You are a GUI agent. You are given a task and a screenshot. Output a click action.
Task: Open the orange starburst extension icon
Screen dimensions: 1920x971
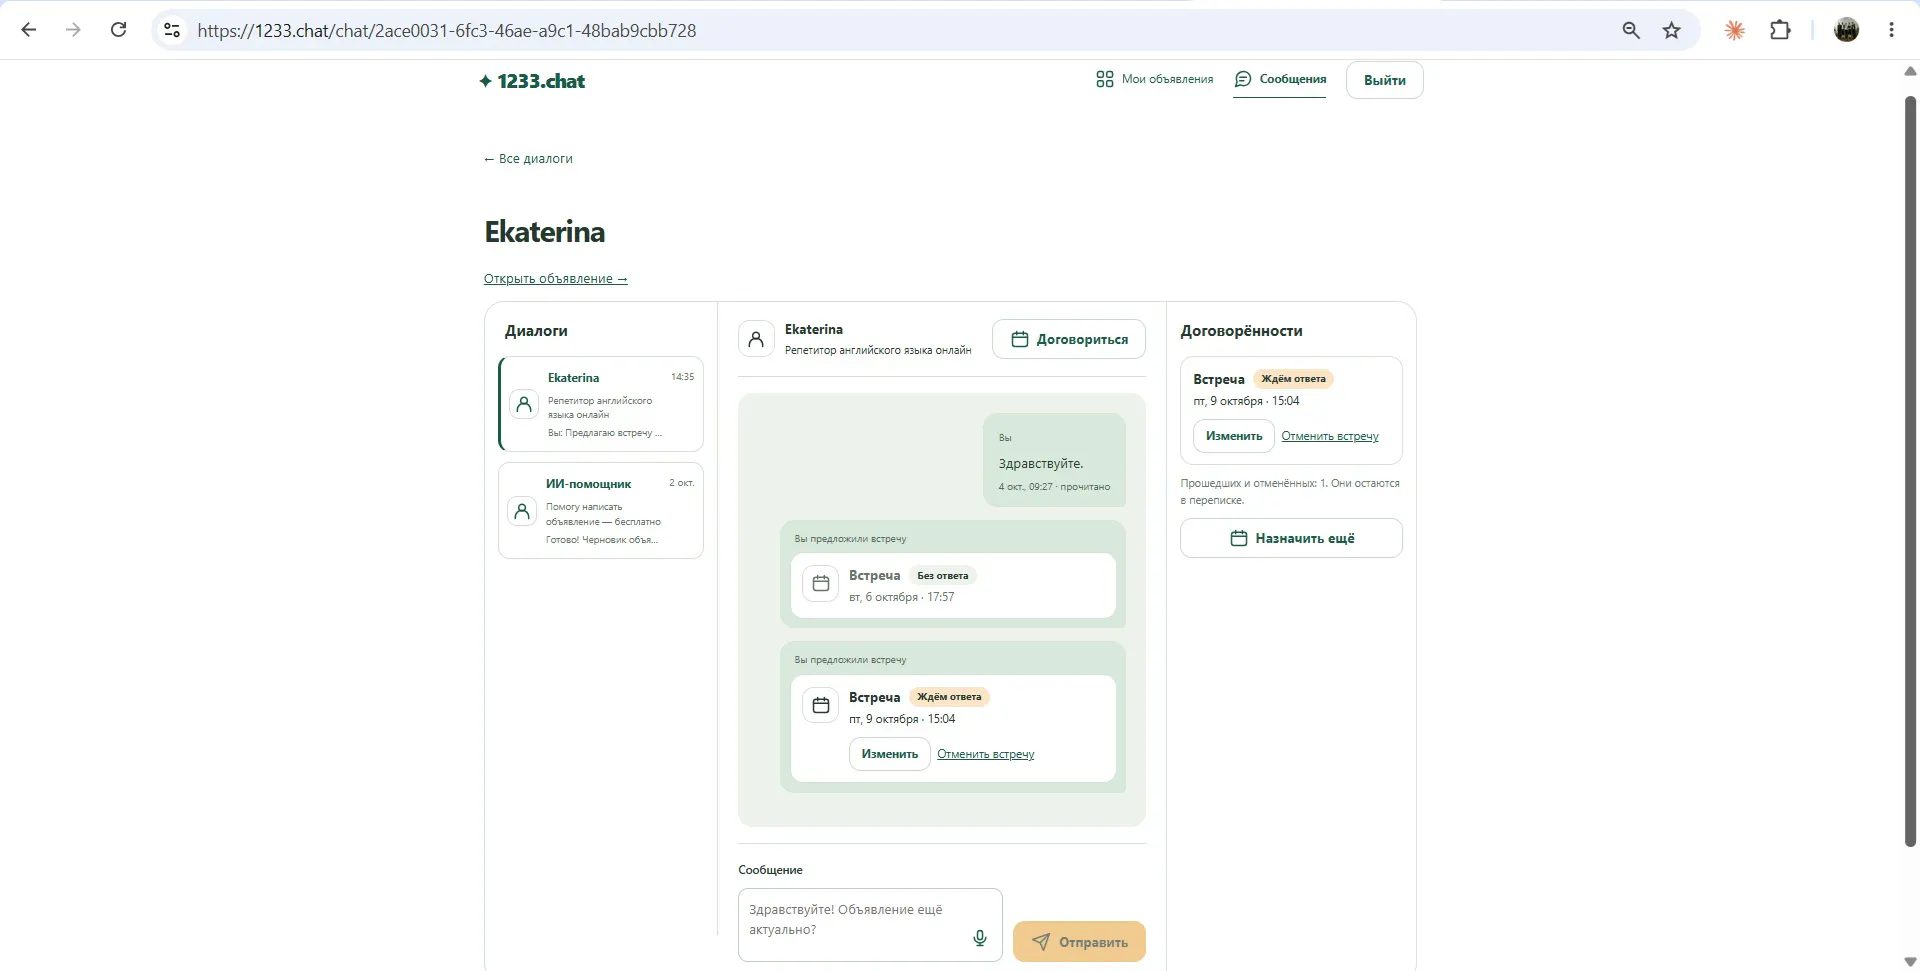pyautogui.click(x=1735, y=30)
